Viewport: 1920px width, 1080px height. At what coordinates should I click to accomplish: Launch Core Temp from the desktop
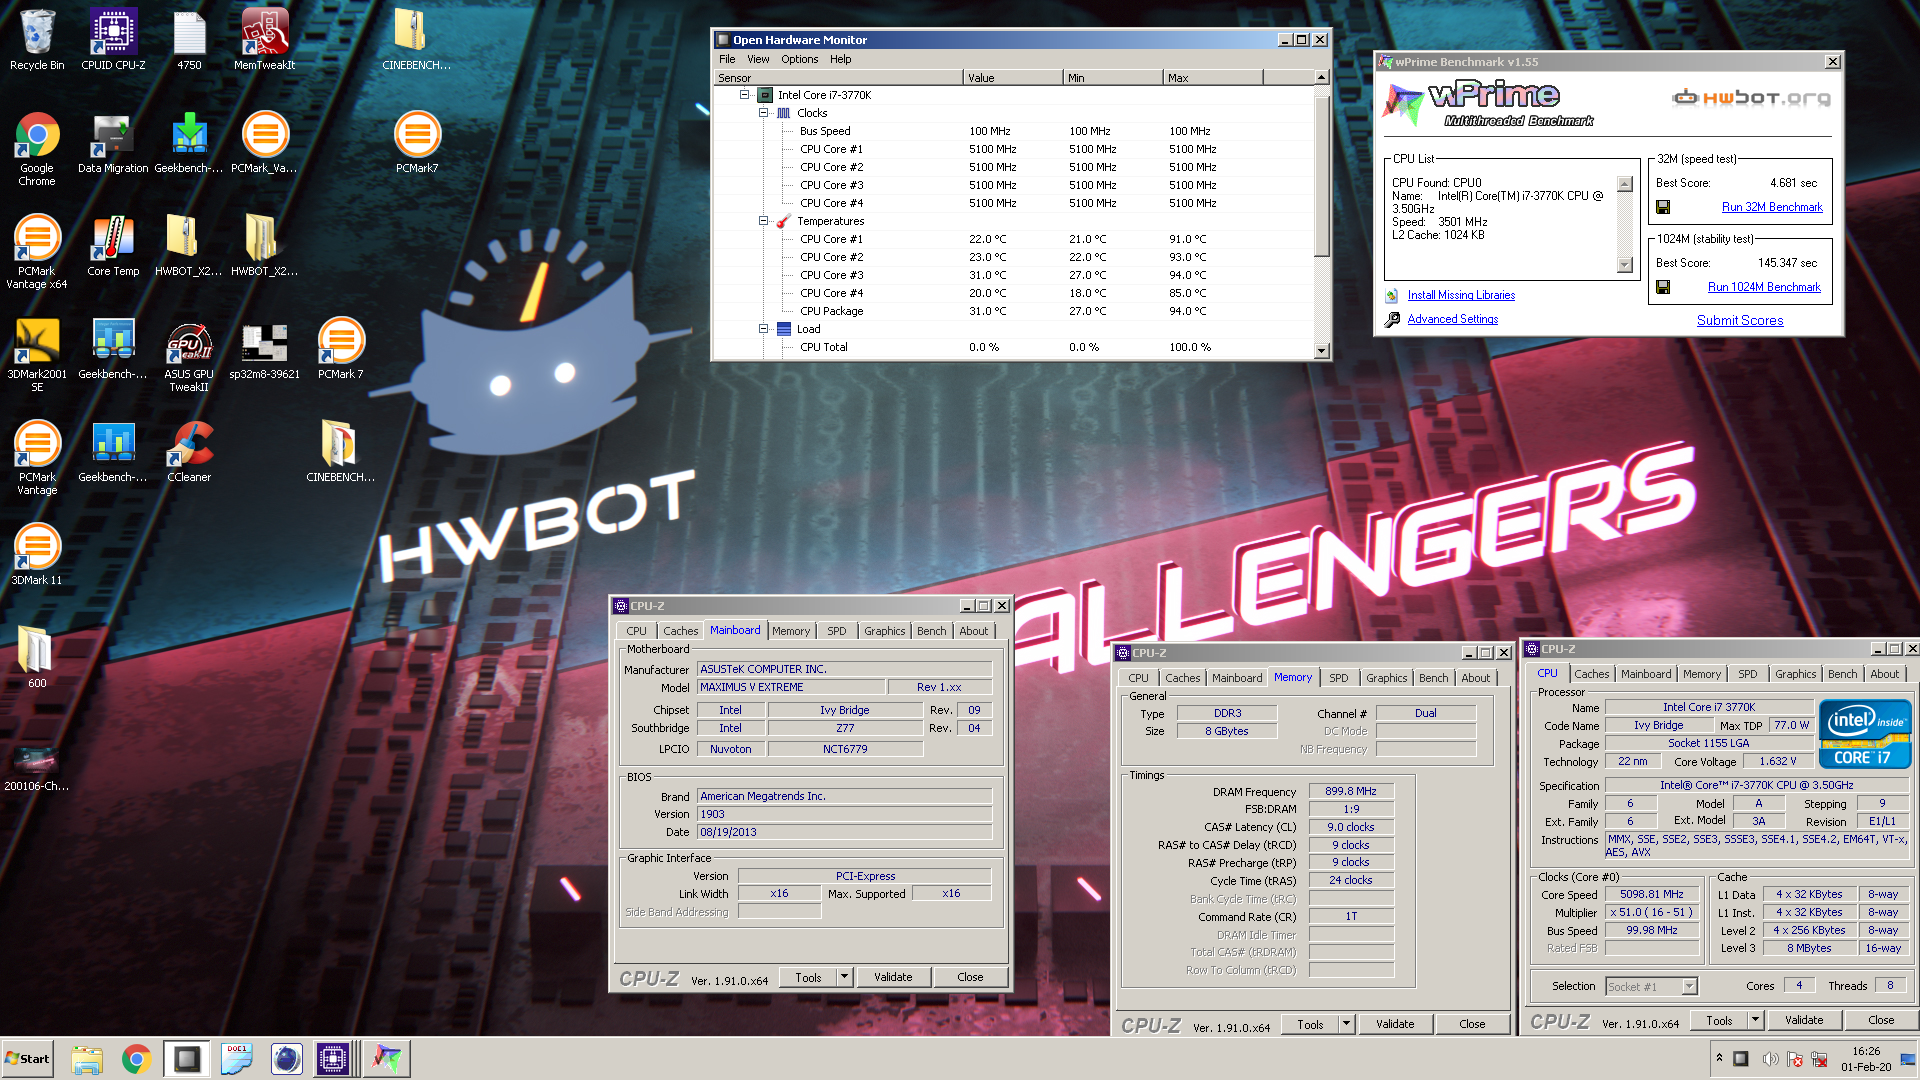(113, 245)
